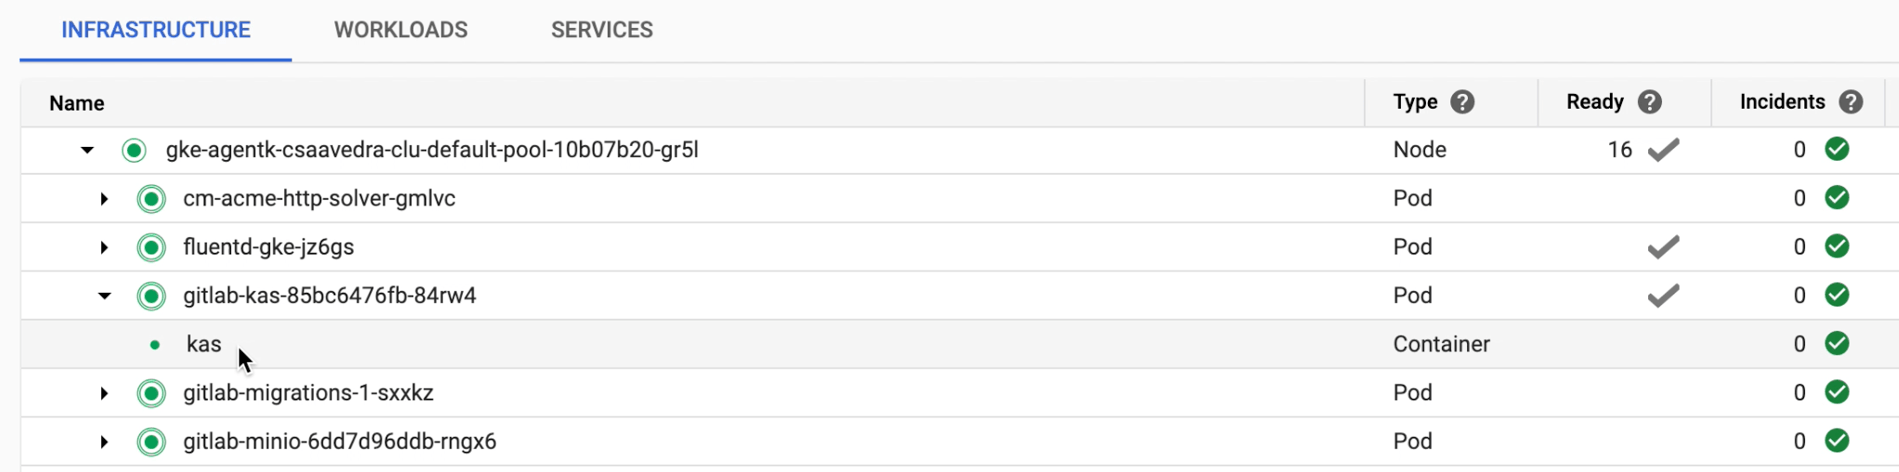
Task: Collapse the gke-agentk default-pool node
Action: tap(88, 150)
